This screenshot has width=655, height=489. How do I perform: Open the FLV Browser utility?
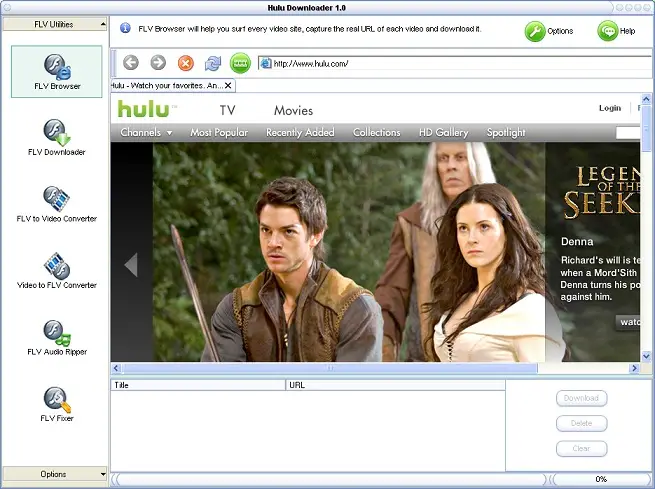[x=57, y=71]
